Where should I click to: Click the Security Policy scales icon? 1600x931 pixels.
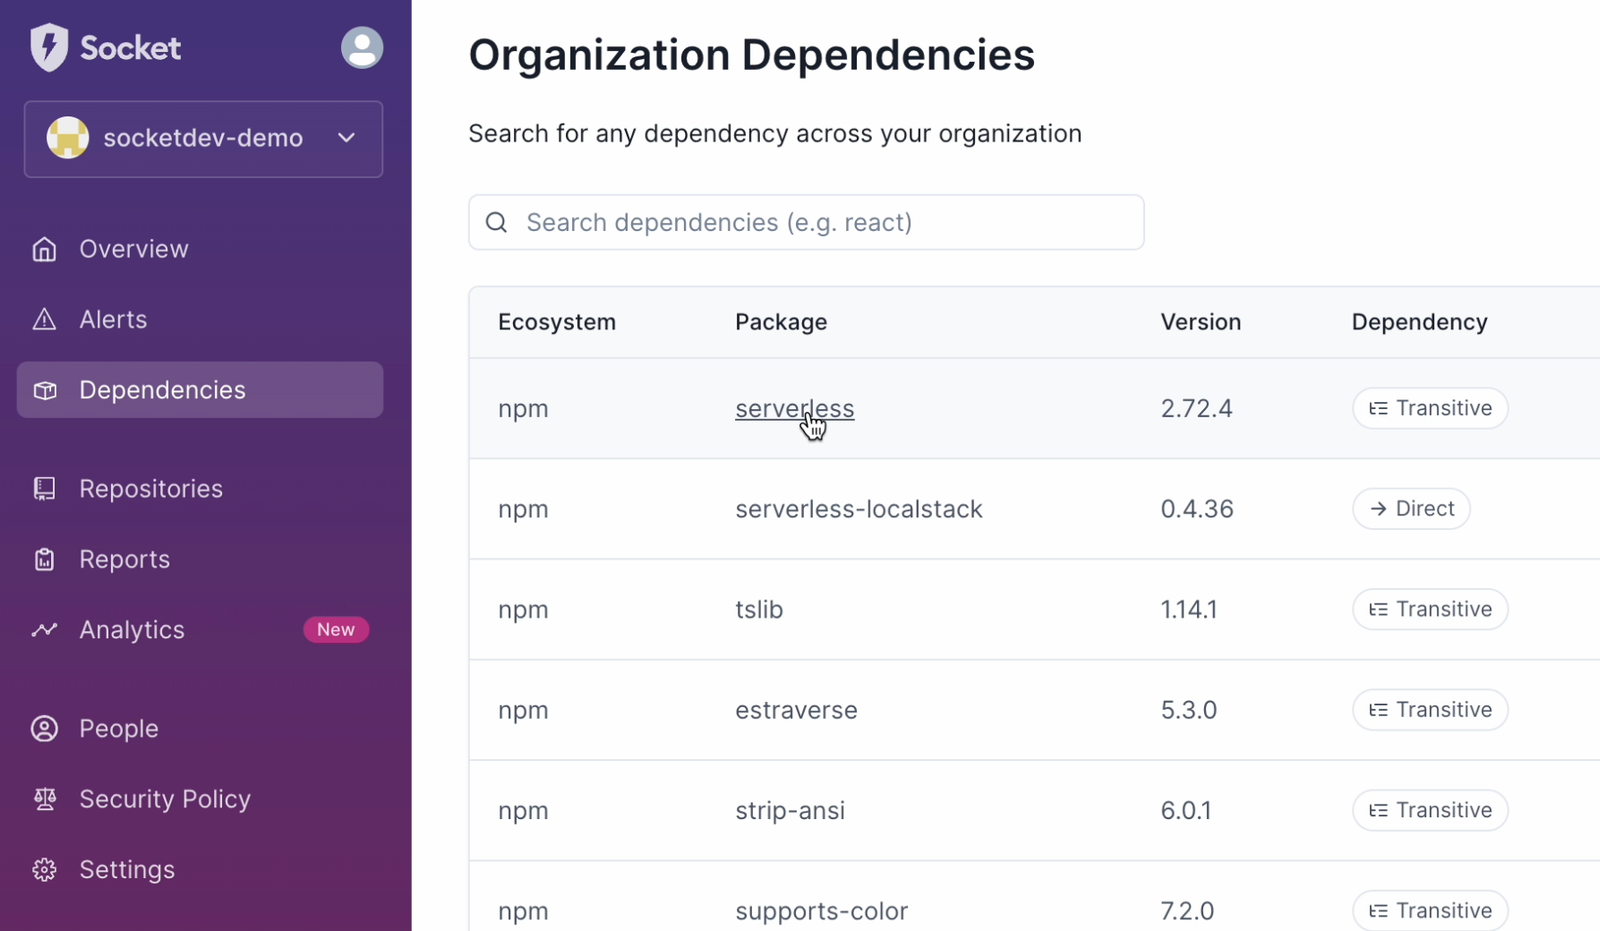coord(45,799)
